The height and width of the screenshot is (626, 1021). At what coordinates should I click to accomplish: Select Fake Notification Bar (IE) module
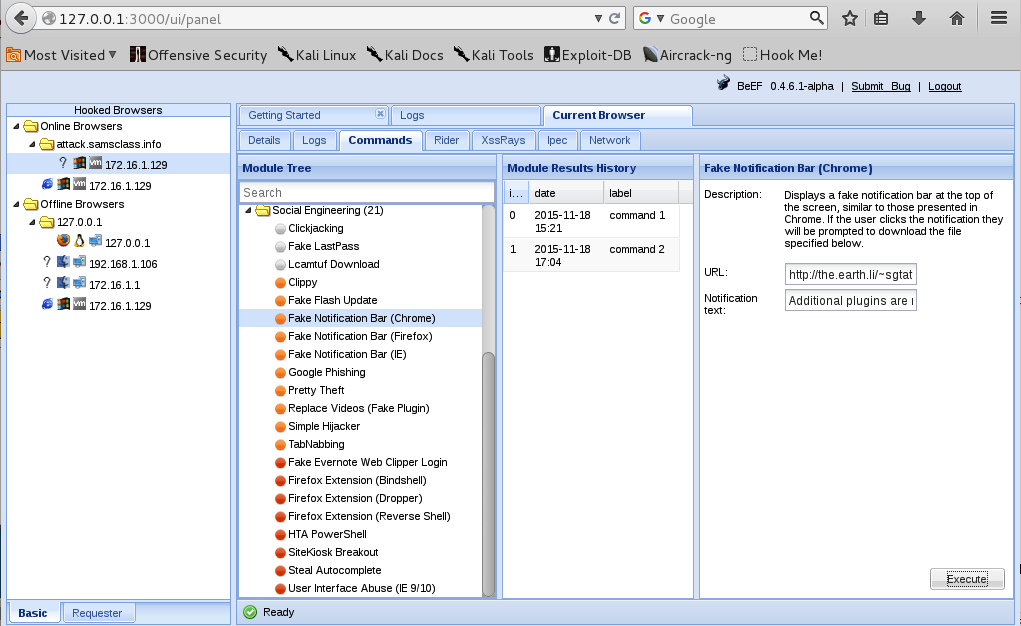(347, 354)
